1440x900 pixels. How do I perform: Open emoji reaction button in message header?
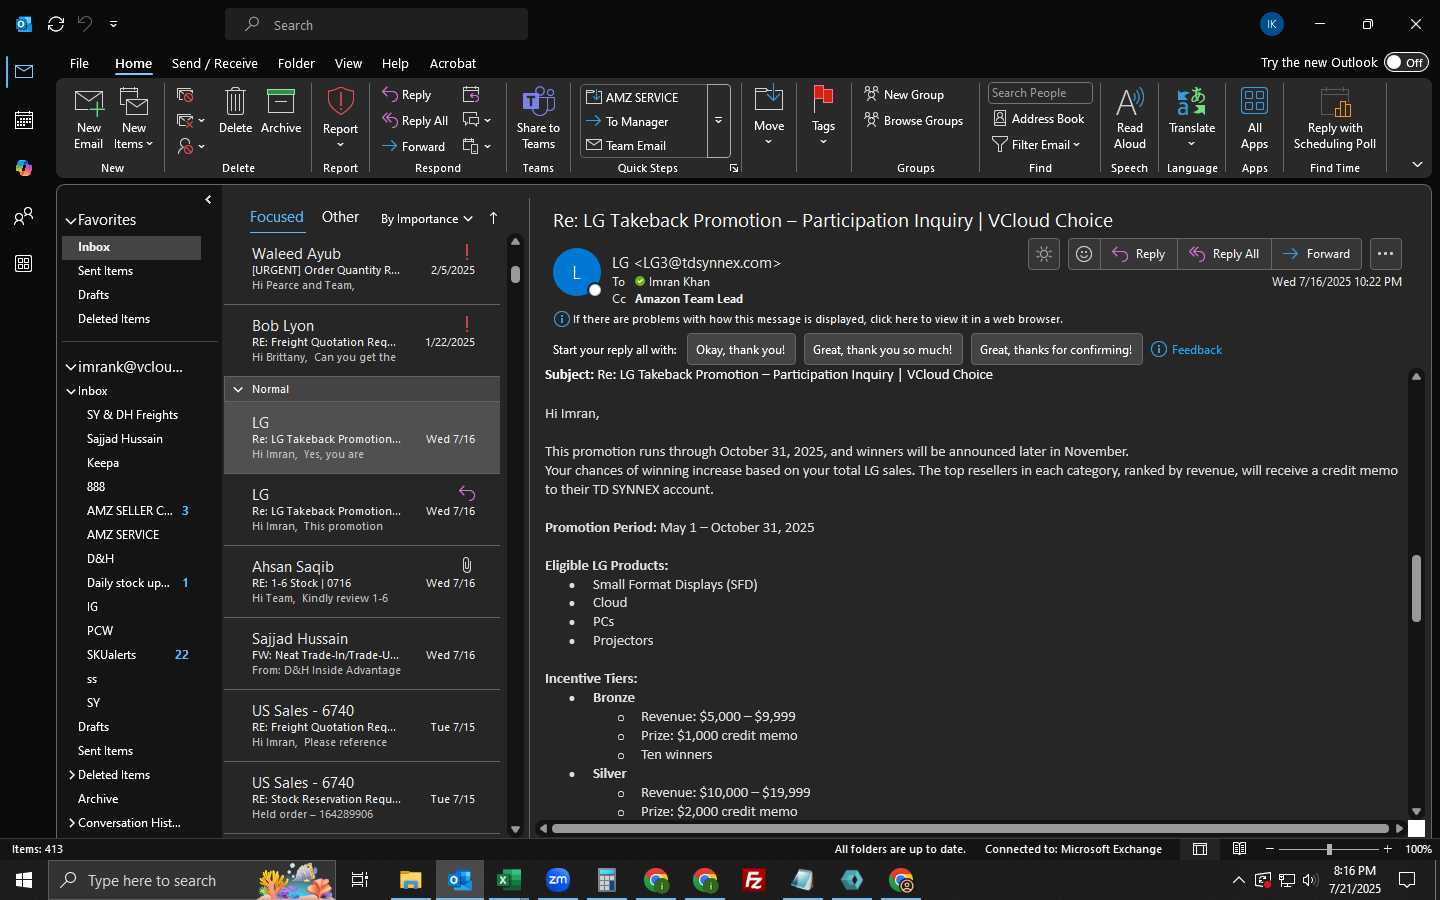(1084, 254)
